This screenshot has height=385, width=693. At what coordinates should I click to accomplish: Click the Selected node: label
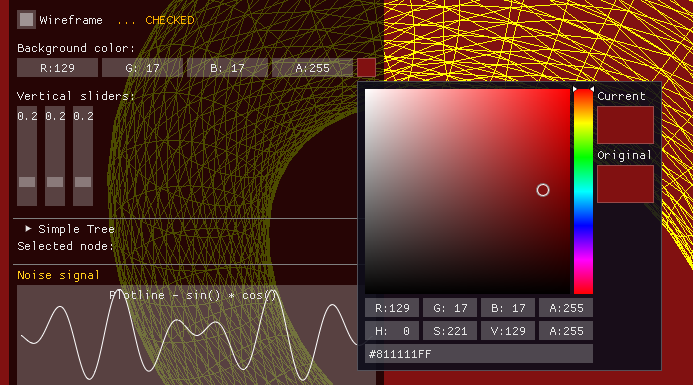pos(65,246)
